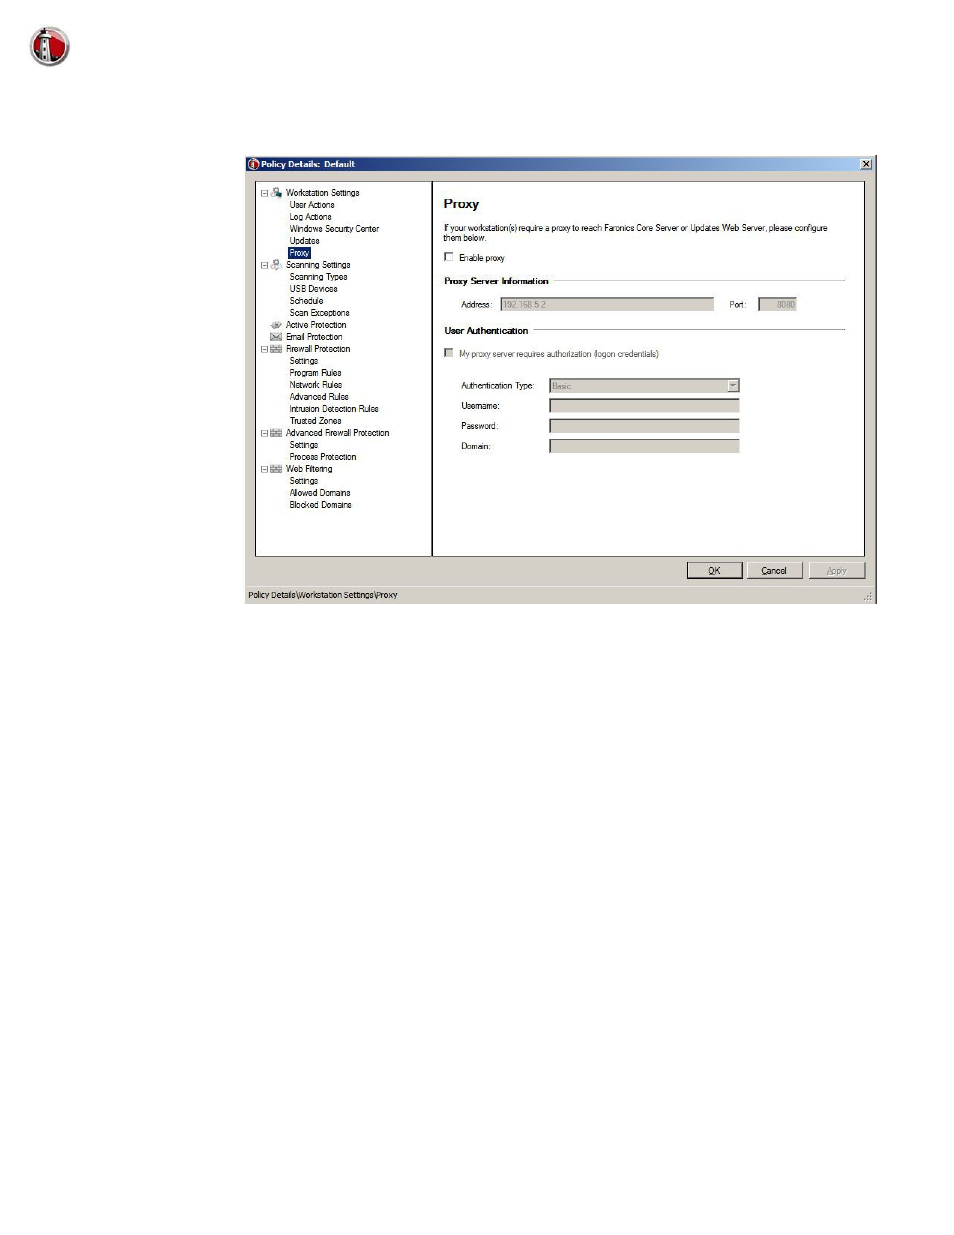
Task: Collapse the Workstation Settings tree node
Action: (265, 193)
